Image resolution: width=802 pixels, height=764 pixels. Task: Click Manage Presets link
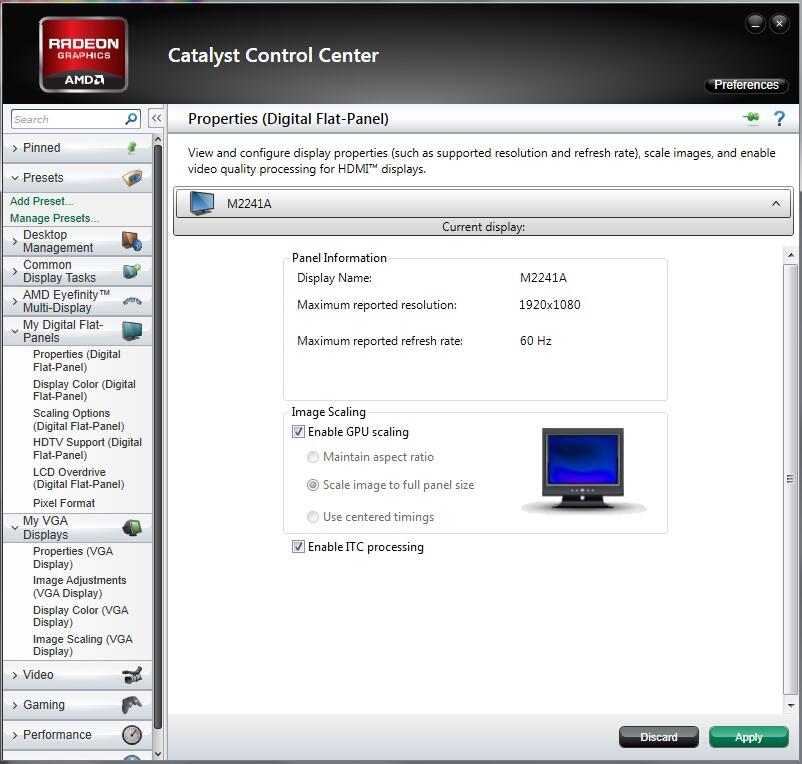[54, 218]
